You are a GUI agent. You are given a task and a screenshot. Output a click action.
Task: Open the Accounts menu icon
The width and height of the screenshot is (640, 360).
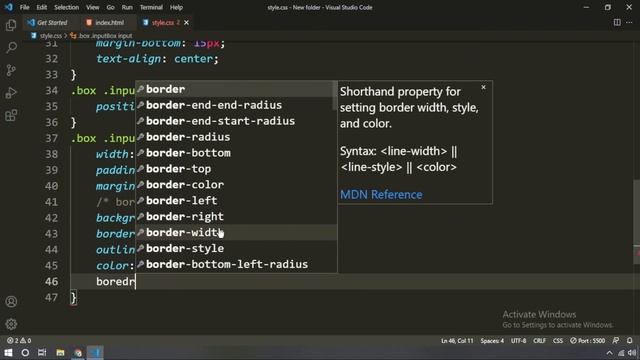11,302
